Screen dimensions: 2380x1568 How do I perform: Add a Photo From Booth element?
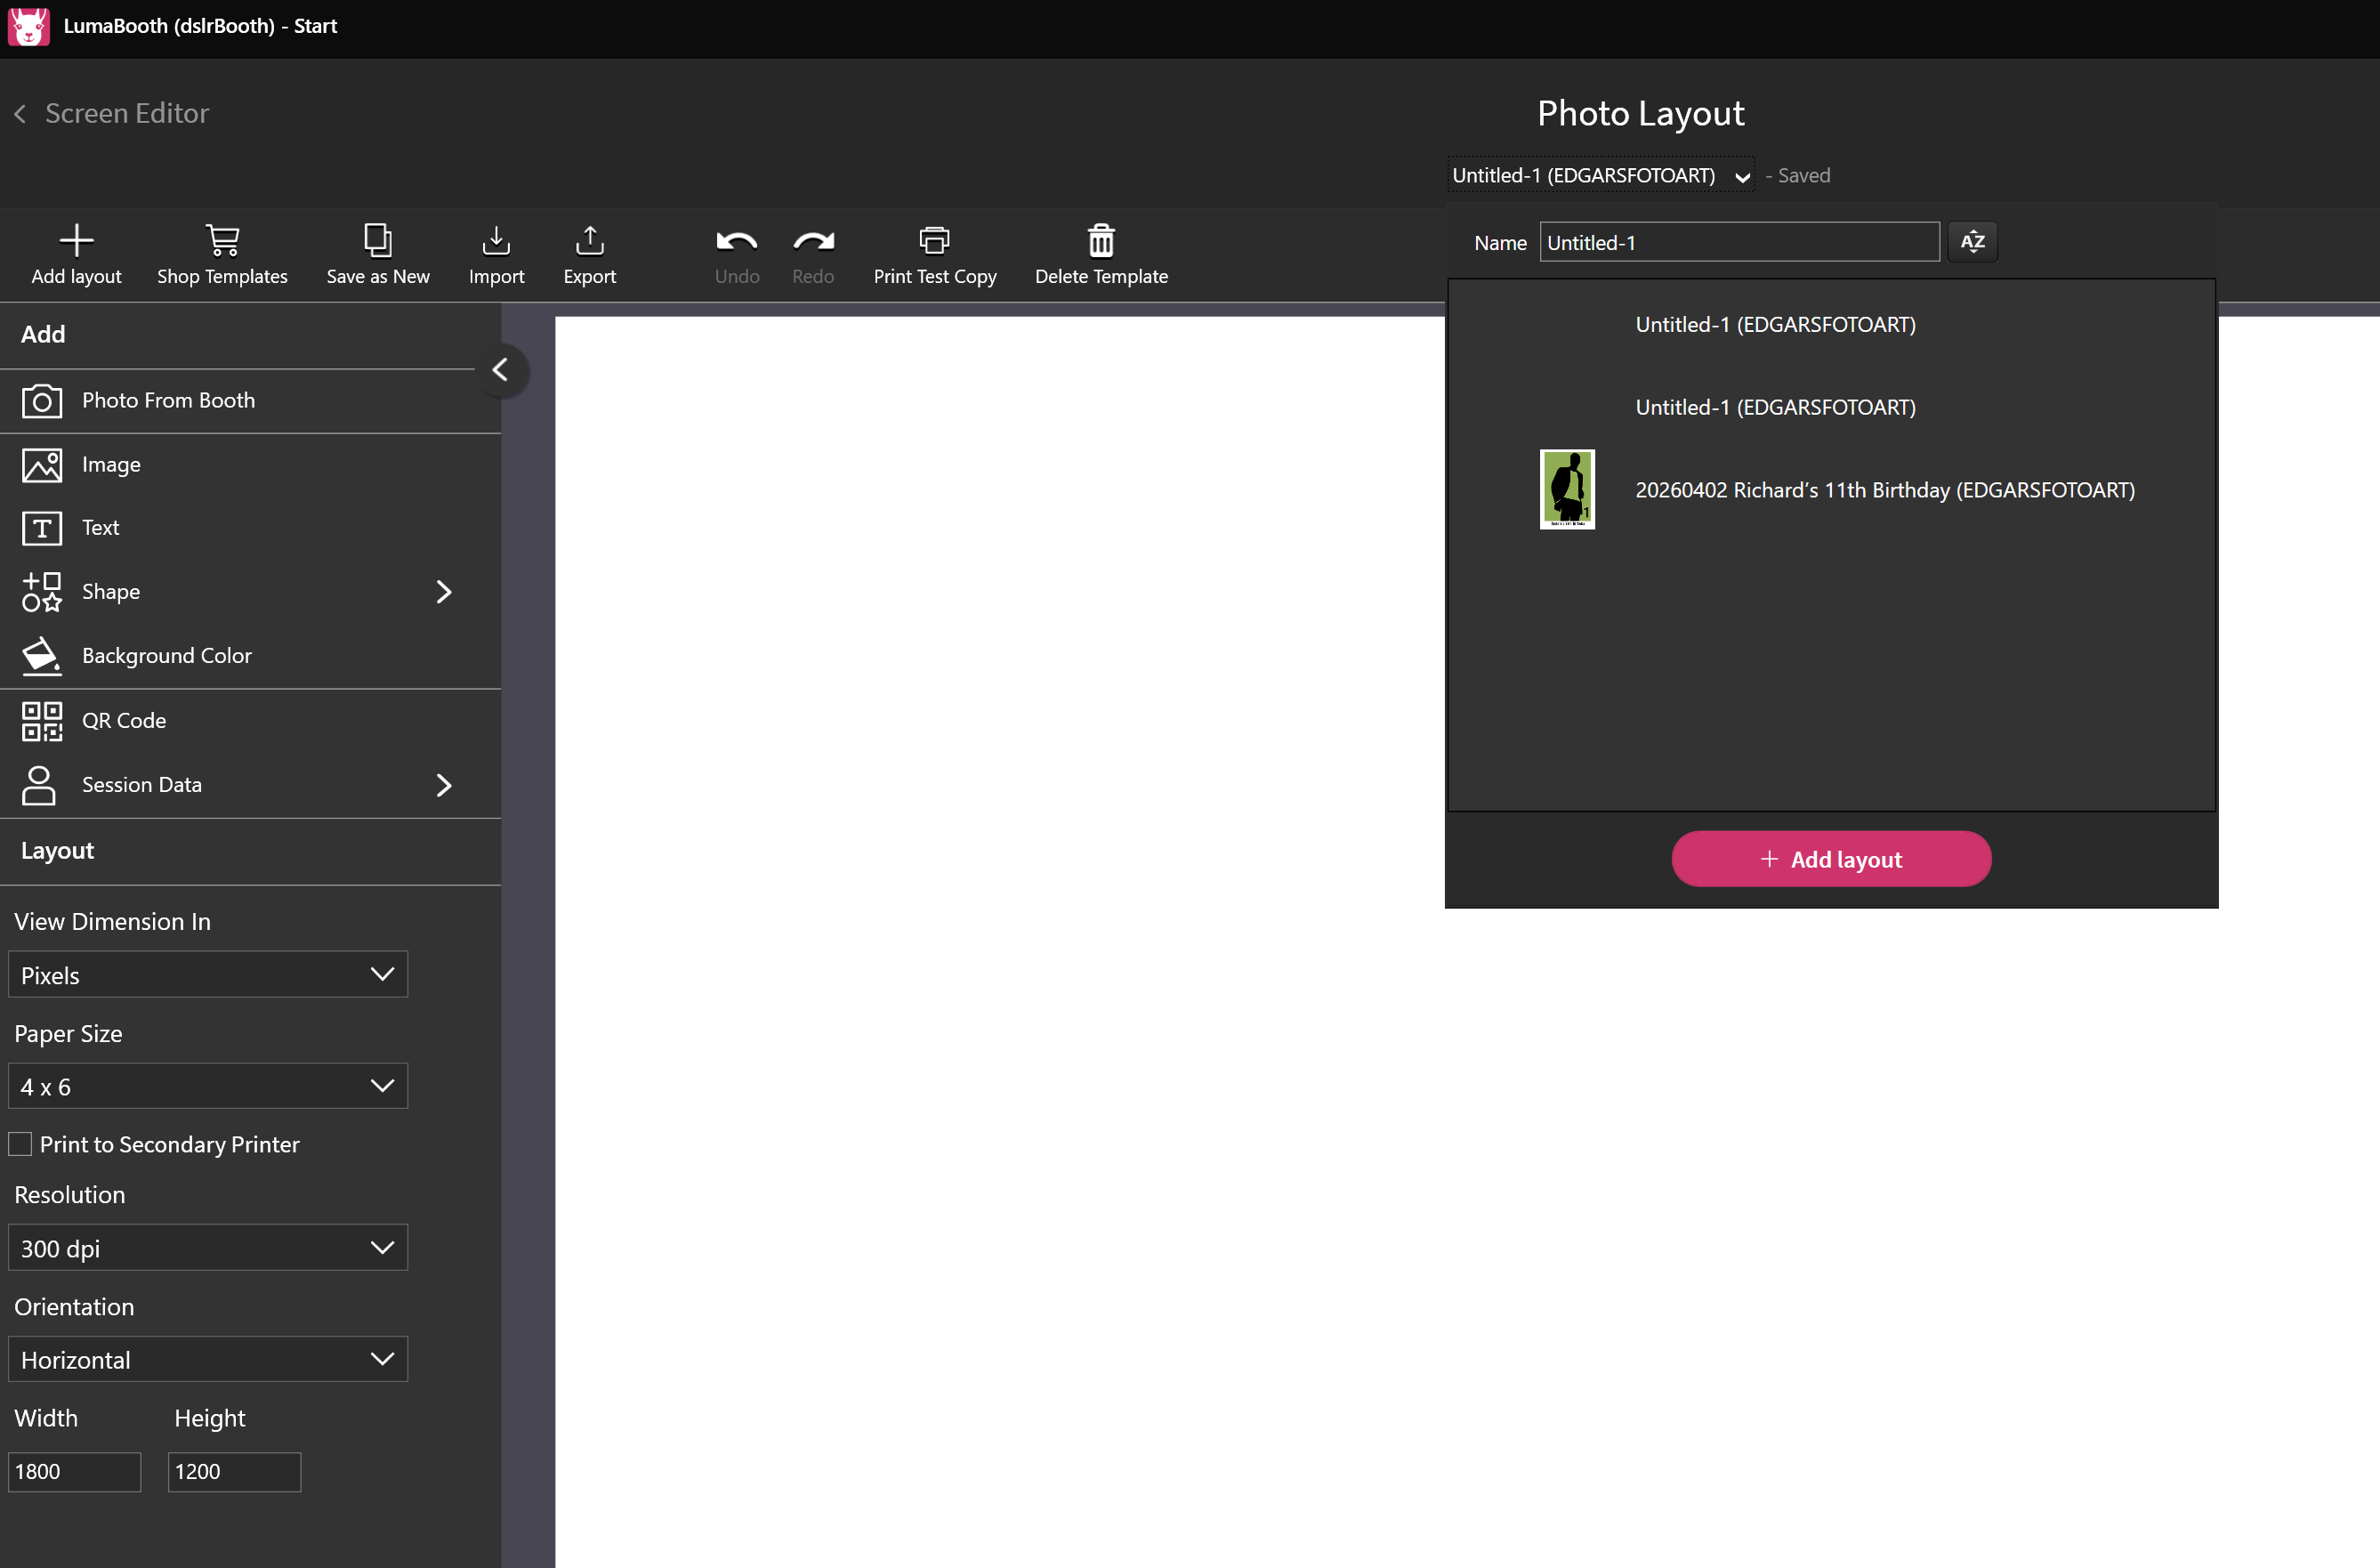(250, 401)
